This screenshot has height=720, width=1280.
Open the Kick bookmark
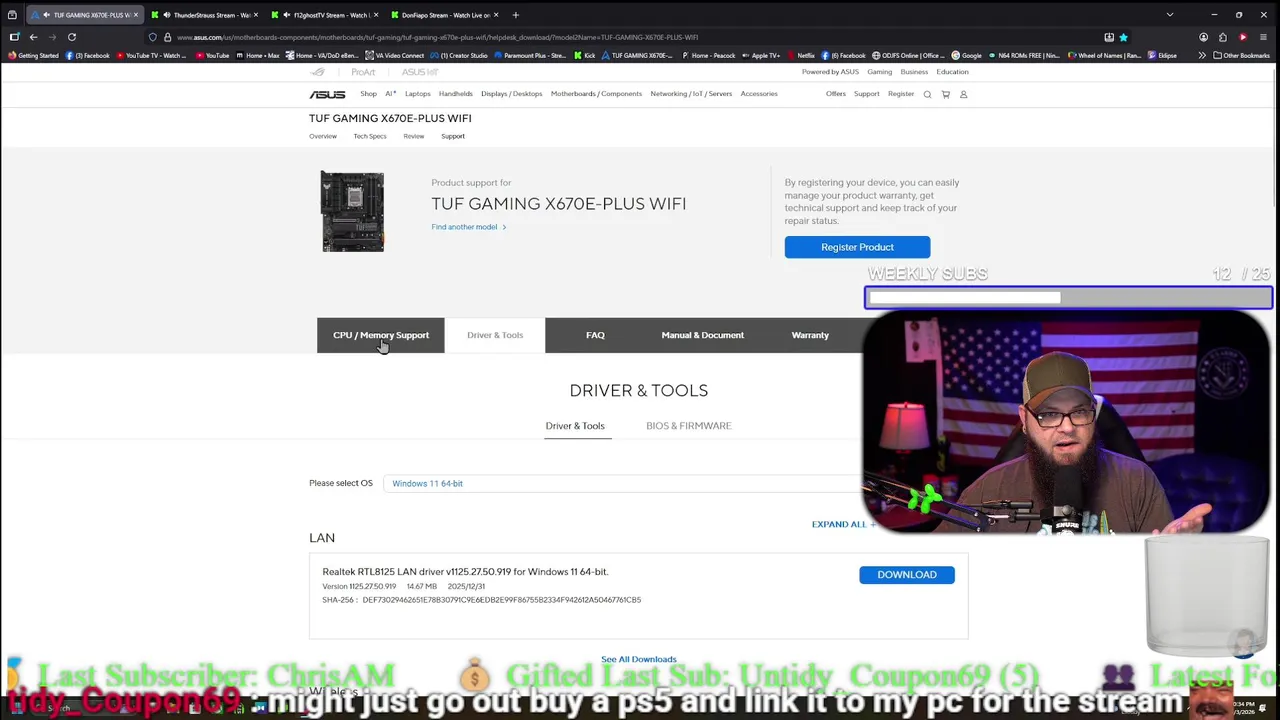tap(585, 56)
